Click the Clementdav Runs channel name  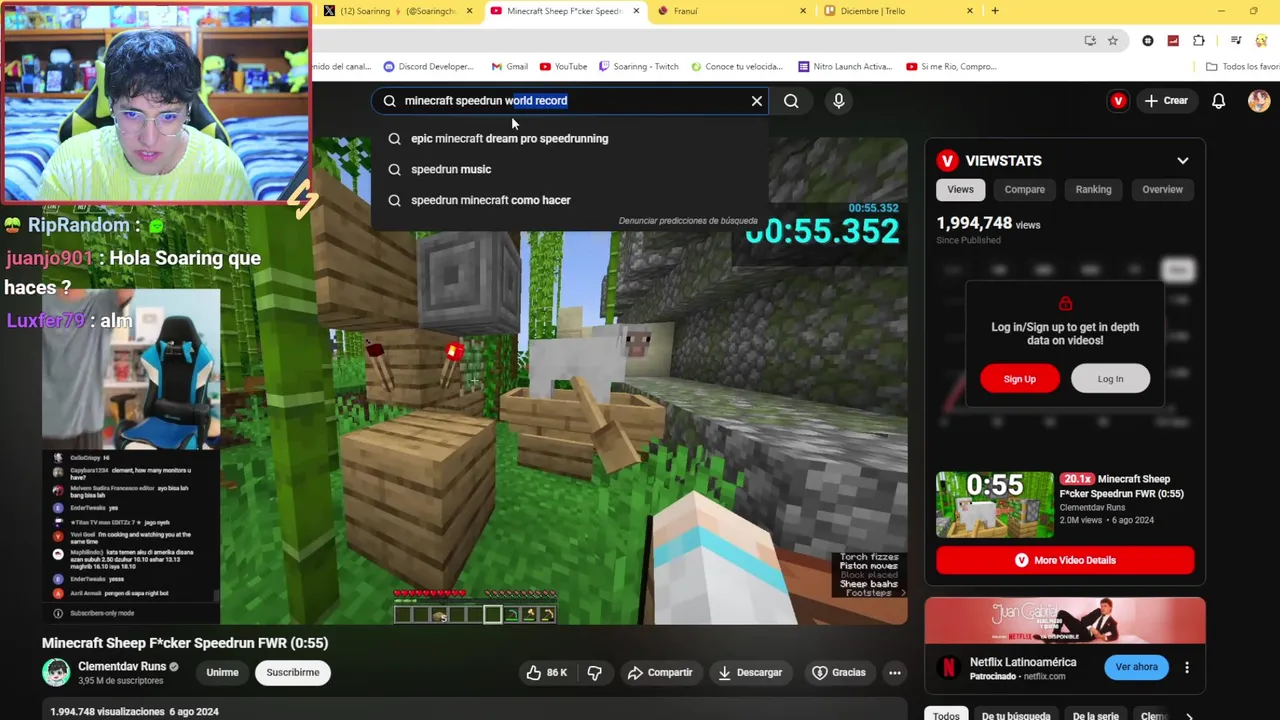coord(122,666)
